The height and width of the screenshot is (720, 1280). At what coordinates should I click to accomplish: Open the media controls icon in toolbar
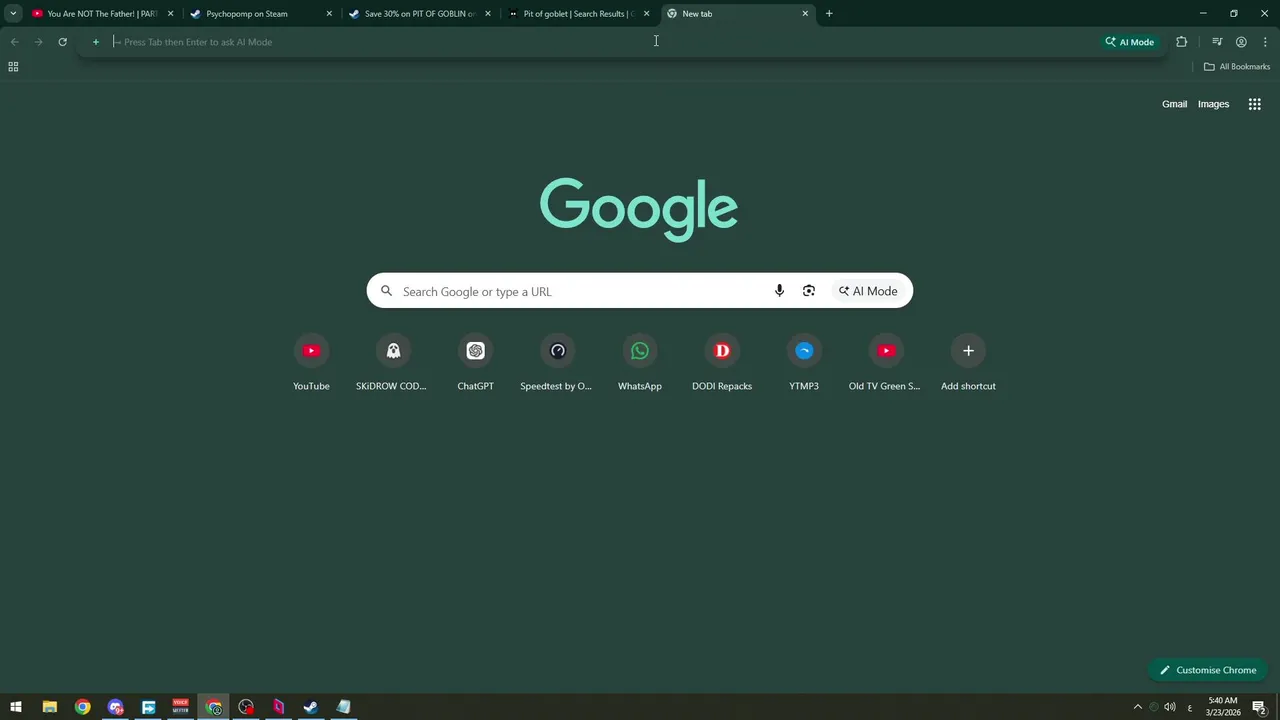click(x=1217, y=42)
